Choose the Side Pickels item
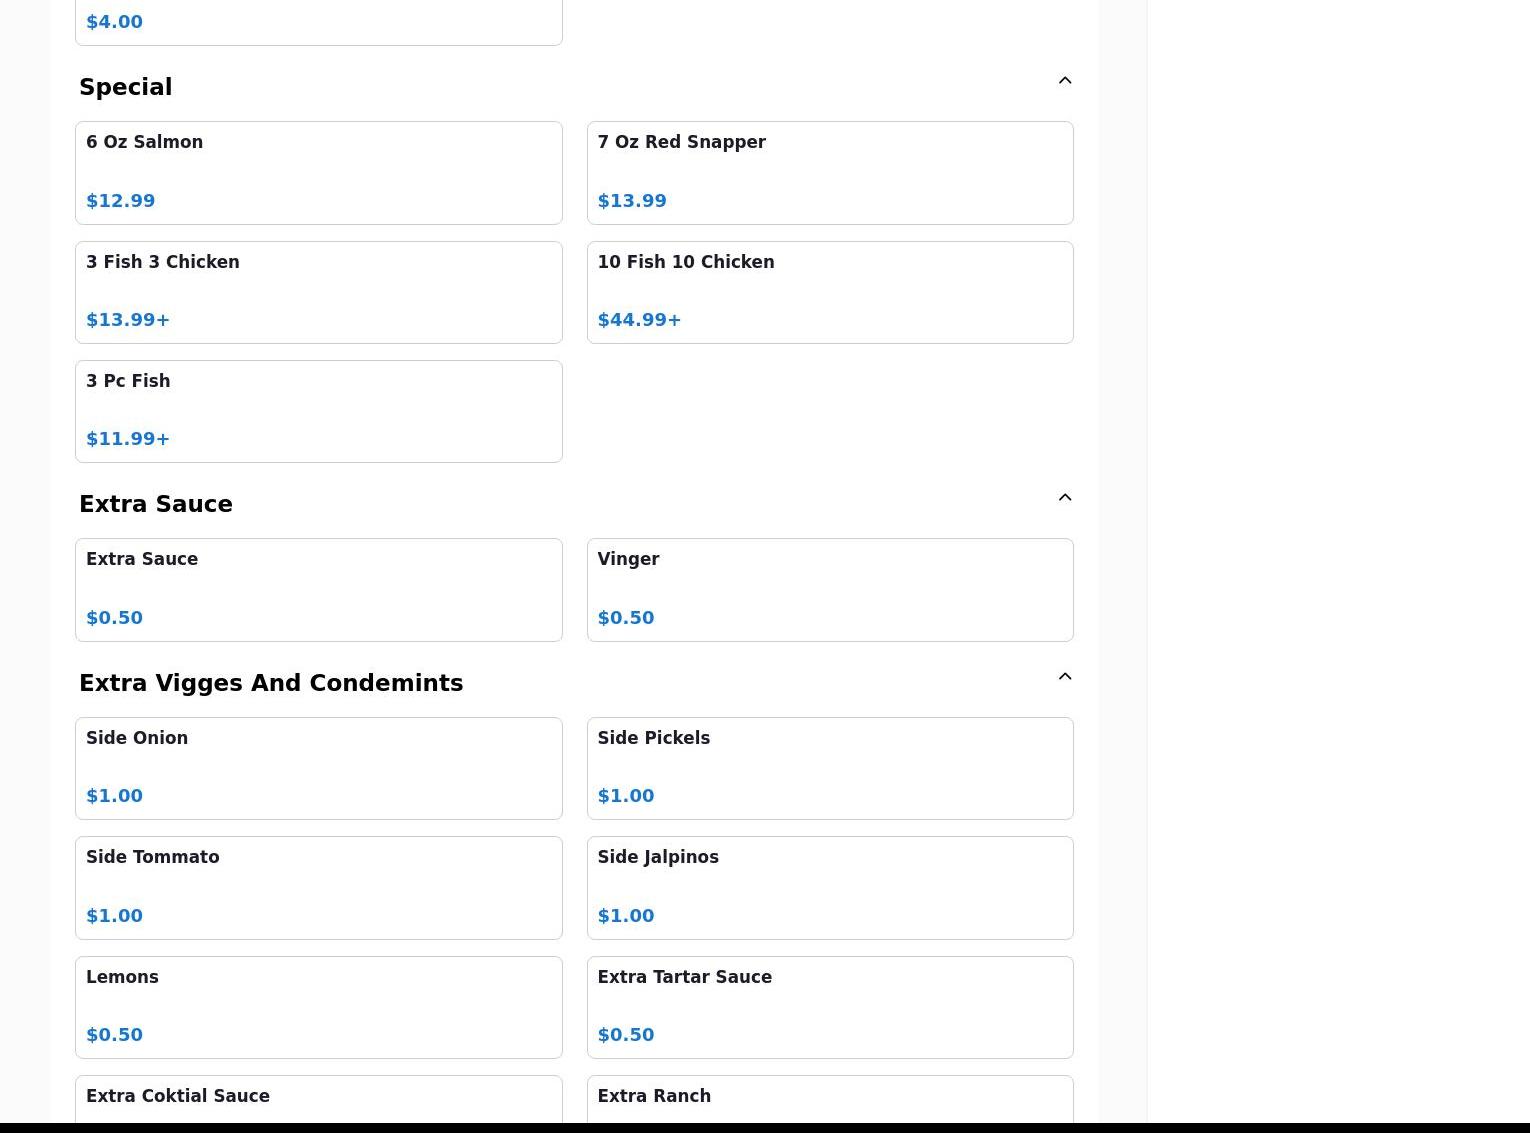This screenshot has height=1133, width=1530. click(829, 768)
